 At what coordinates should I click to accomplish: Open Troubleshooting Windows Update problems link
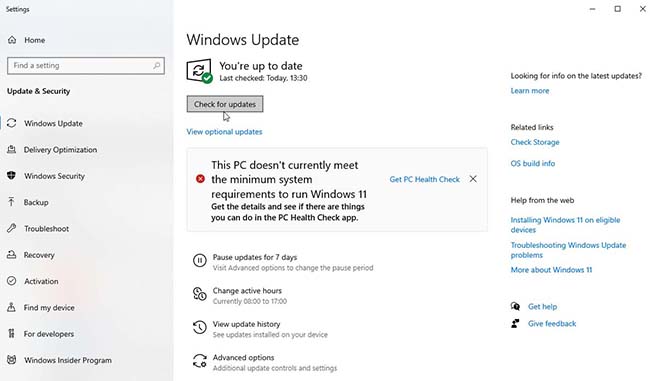(x=568, y=250)
